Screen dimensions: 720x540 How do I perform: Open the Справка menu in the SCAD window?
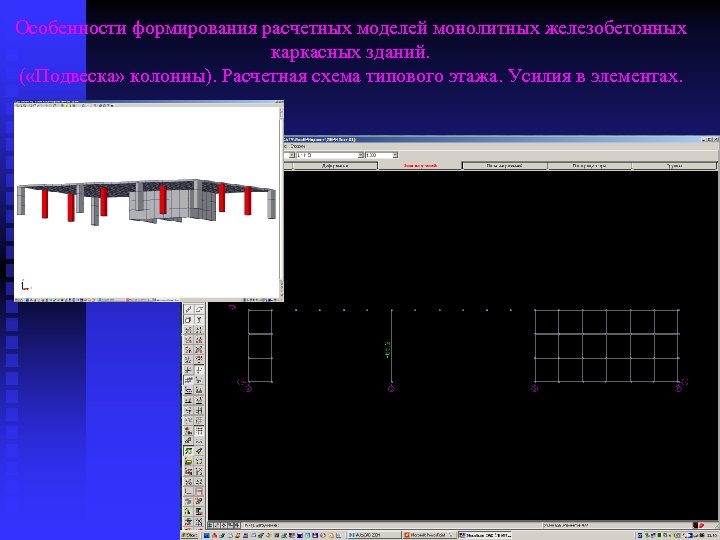pos(298,146)
